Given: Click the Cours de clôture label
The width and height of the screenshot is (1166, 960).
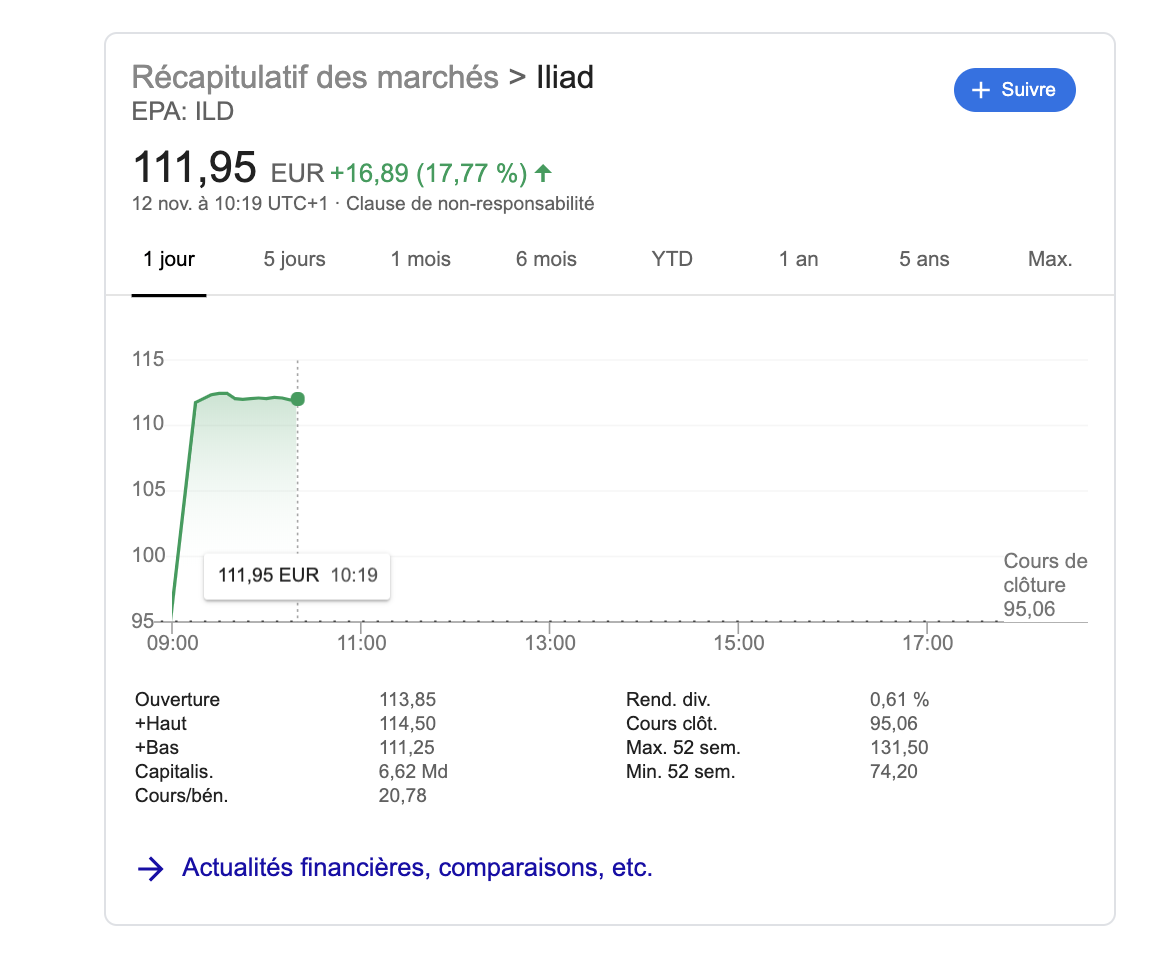Looking at the screenshot, I should coord(1045,573).
